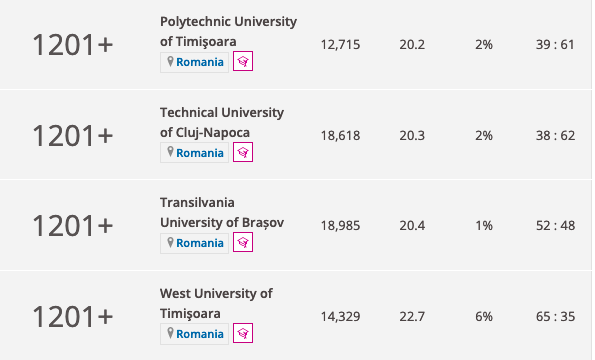Open Polytechnic University of Timişoara page
This screenshot has height=360, width=595.
click(x=228, y=31)
